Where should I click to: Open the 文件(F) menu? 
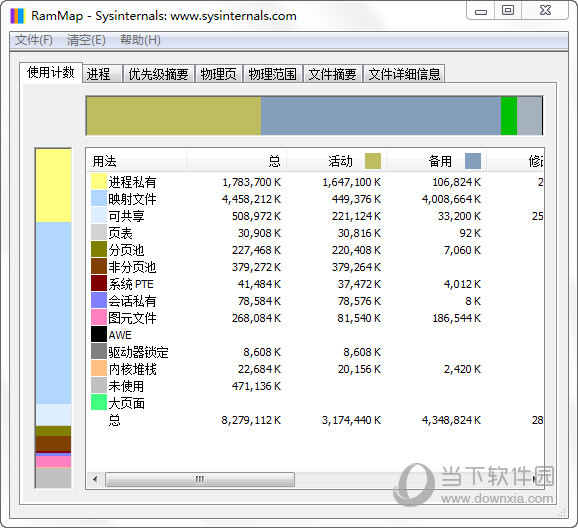pos(34,40)
